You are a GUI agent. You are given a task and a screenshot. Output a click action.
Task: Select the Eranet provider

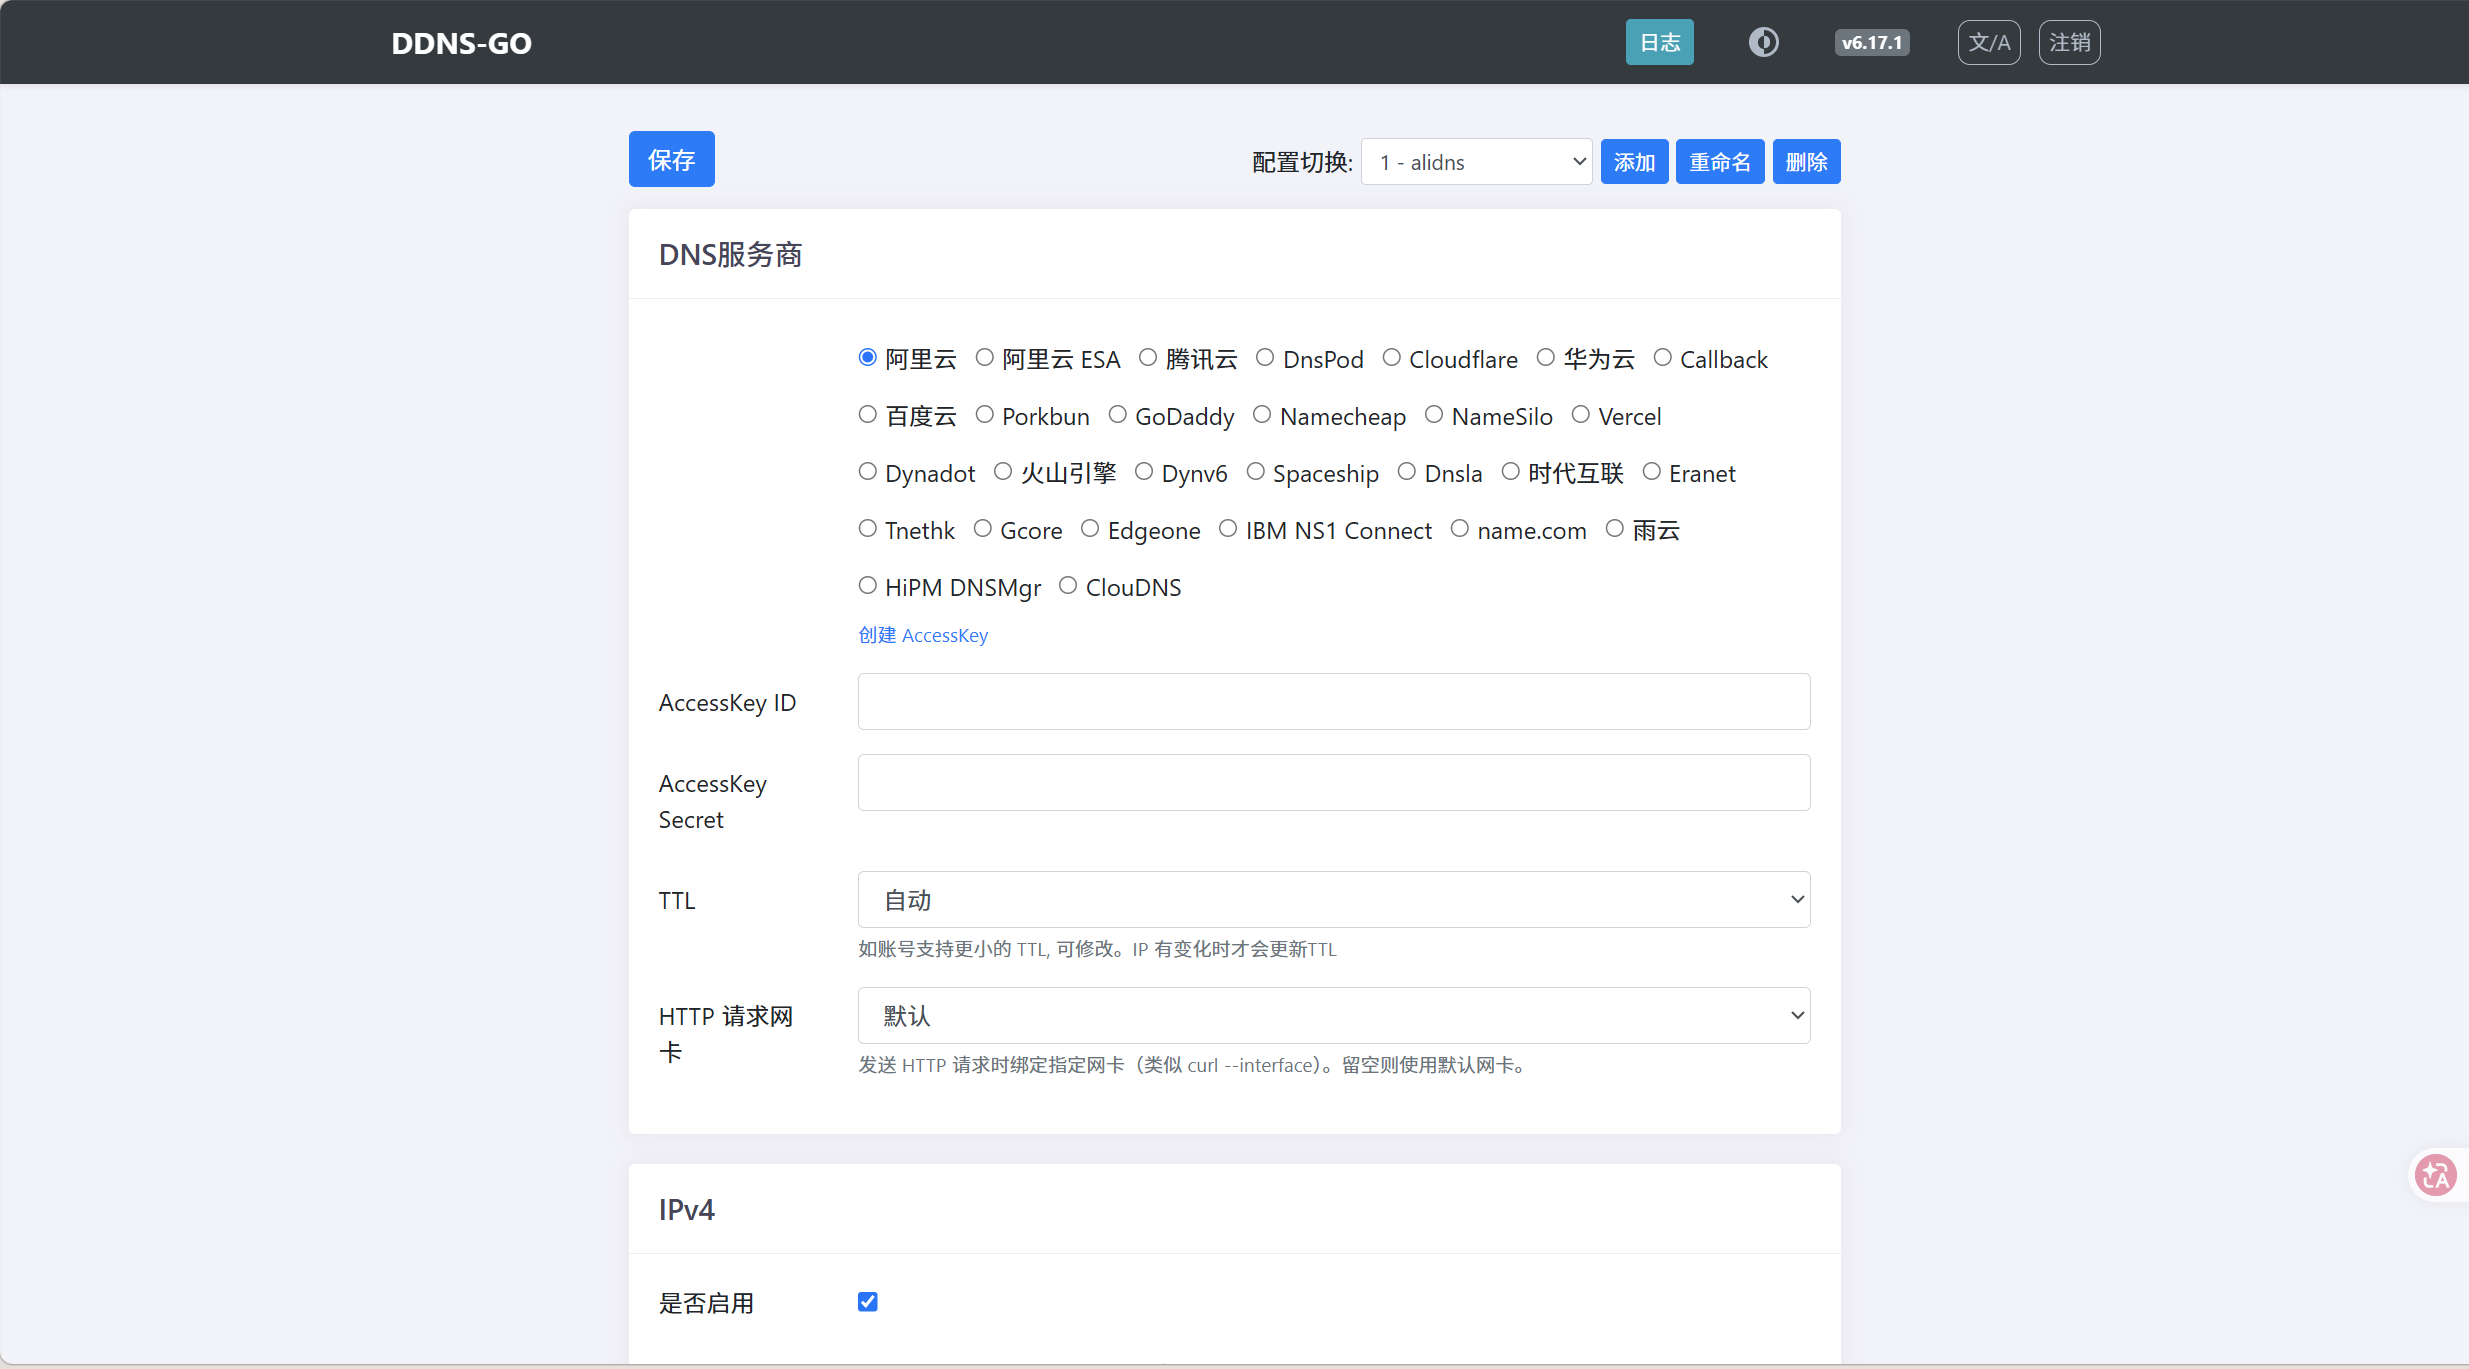1652,472
